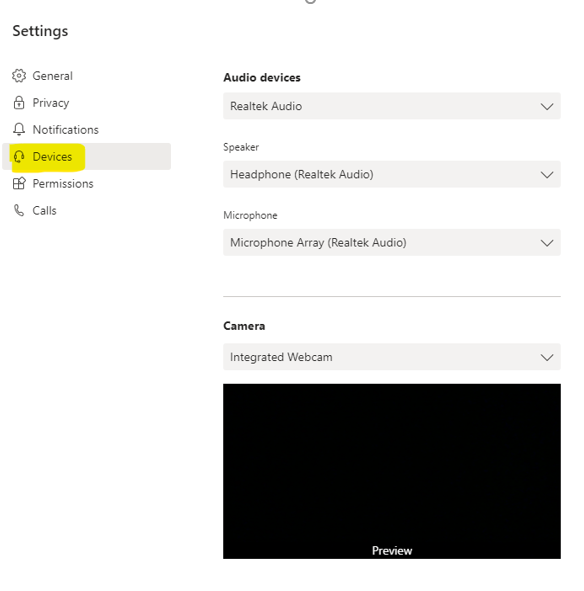The width and height of the screenshot is (584, 591).
Task: Click the Privacy lock icon
Action: coord(19,103)
